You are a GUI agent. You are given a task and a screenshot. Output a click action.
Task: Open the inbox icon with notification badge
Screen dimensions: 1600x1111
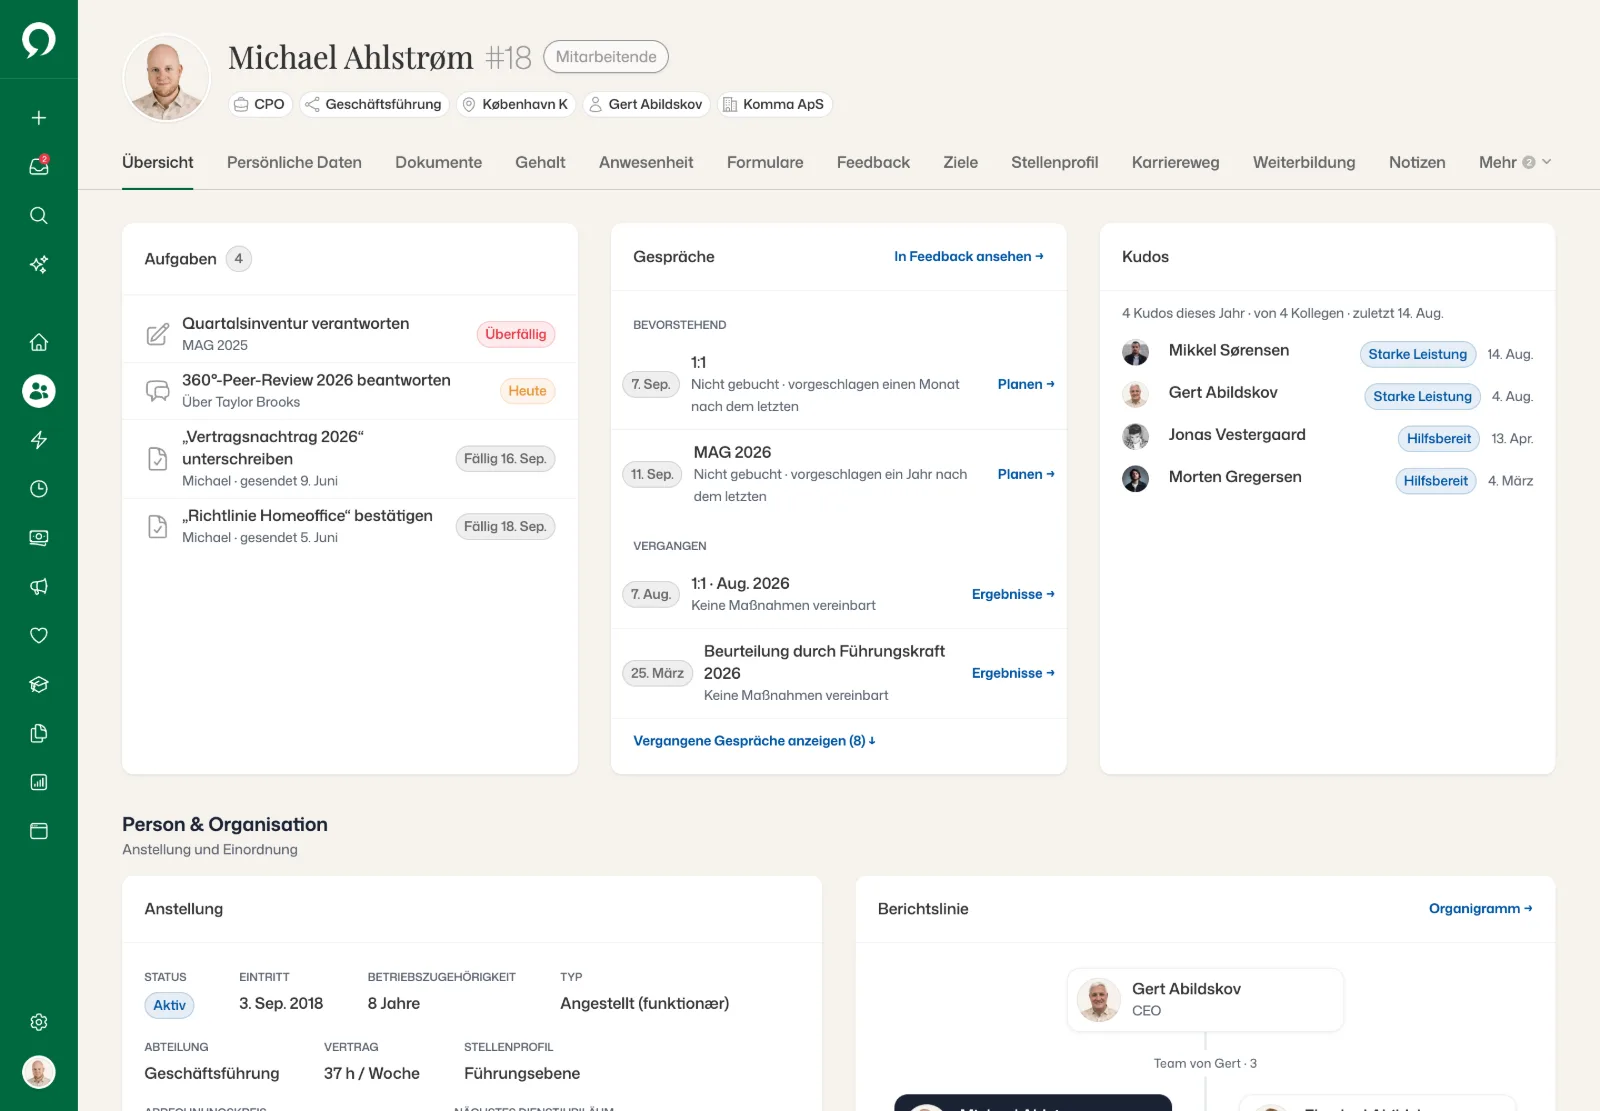pos(39,166)
